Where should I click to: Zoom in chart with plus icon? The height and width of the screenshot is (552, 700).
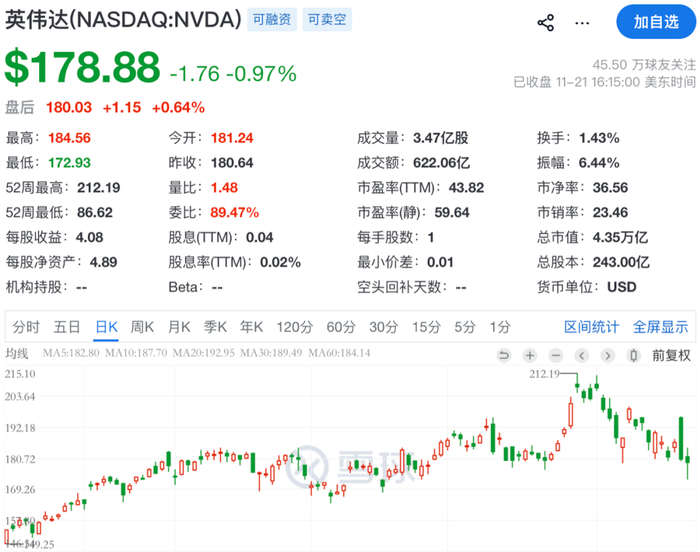coord(530,355)
